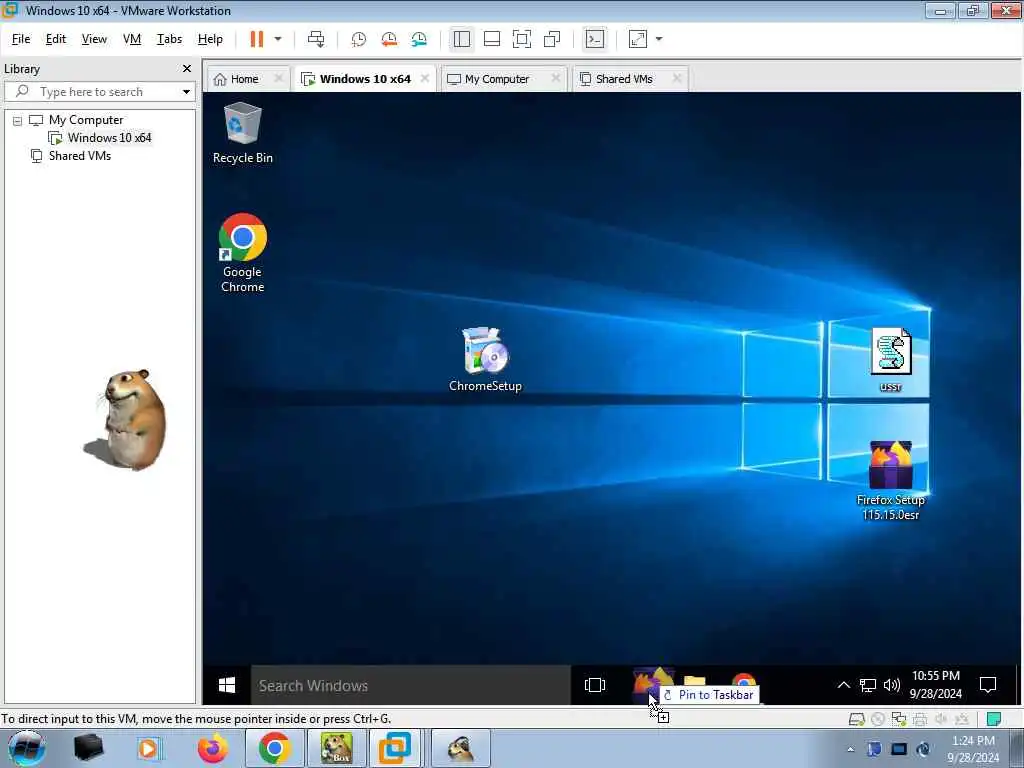Click the CD/DVD device status icon
The image size is (1024, 768).
click(878, 720)
